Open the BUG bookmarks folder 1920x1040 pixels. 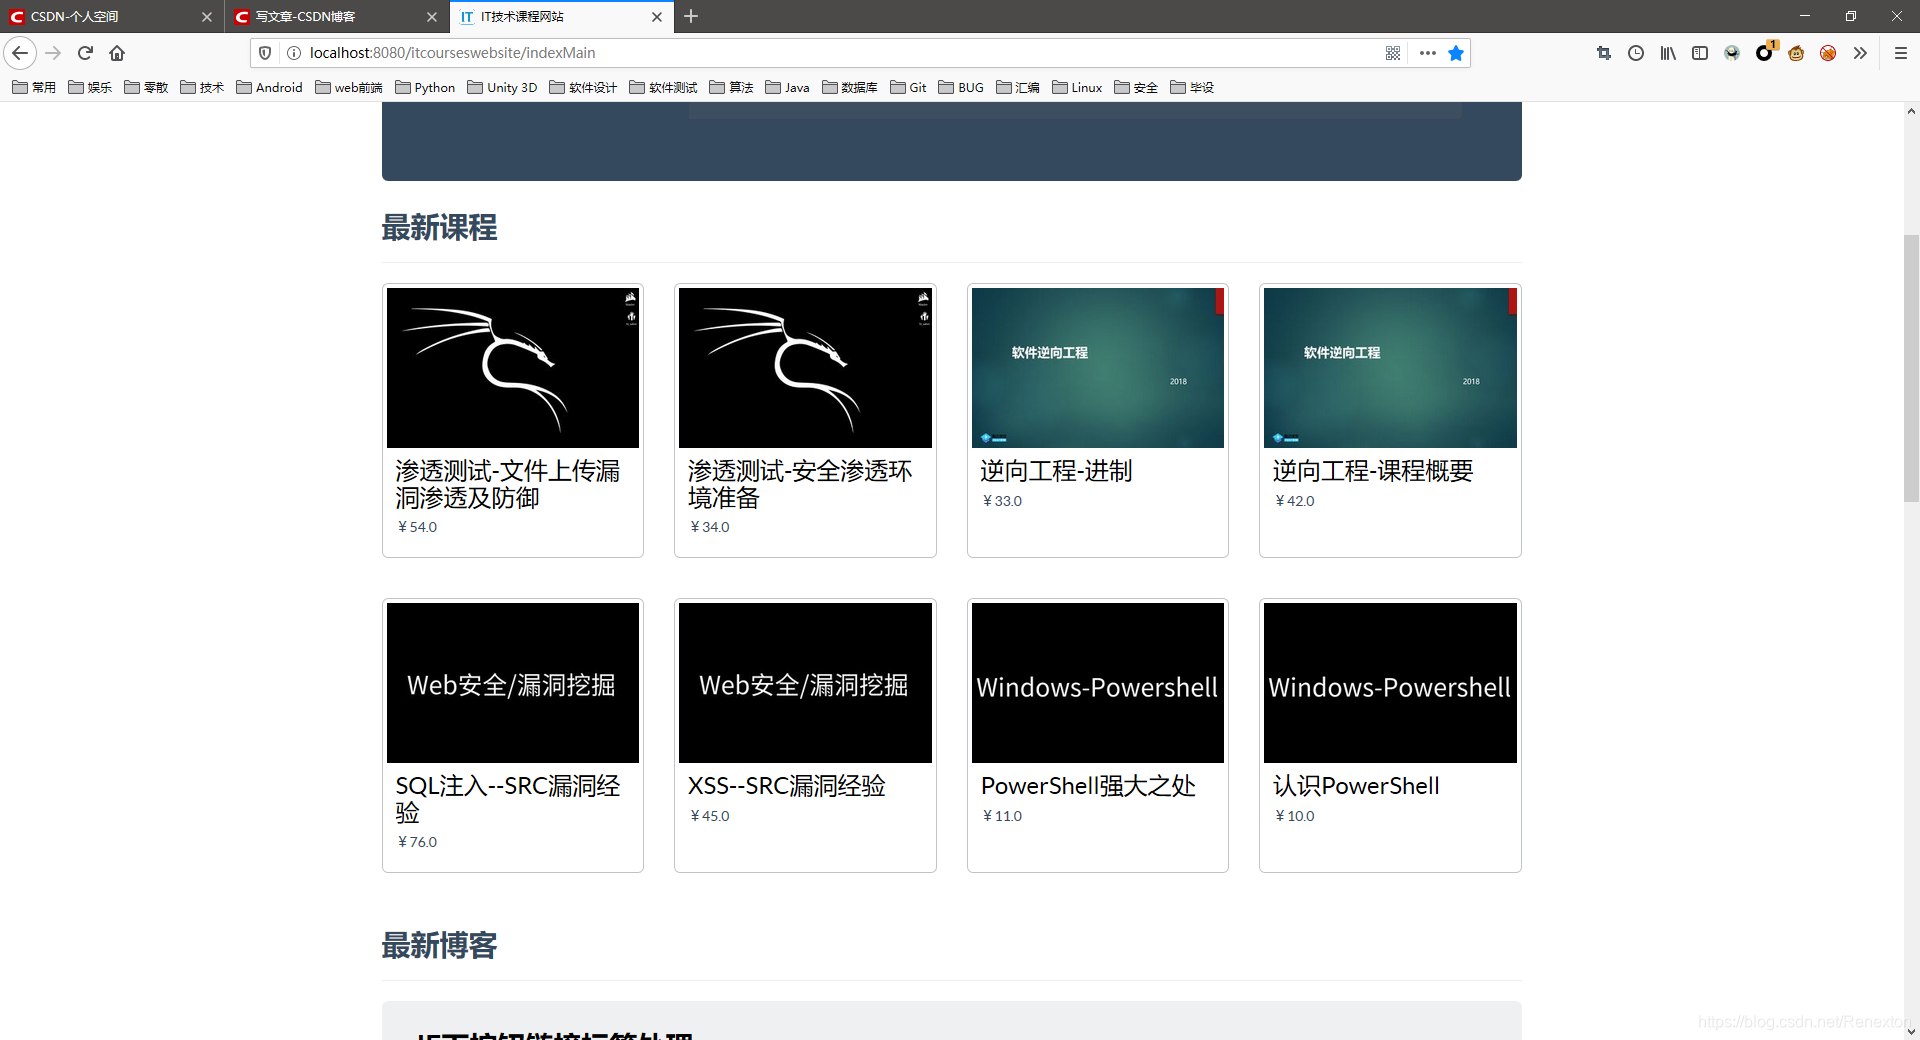(961, 87)
